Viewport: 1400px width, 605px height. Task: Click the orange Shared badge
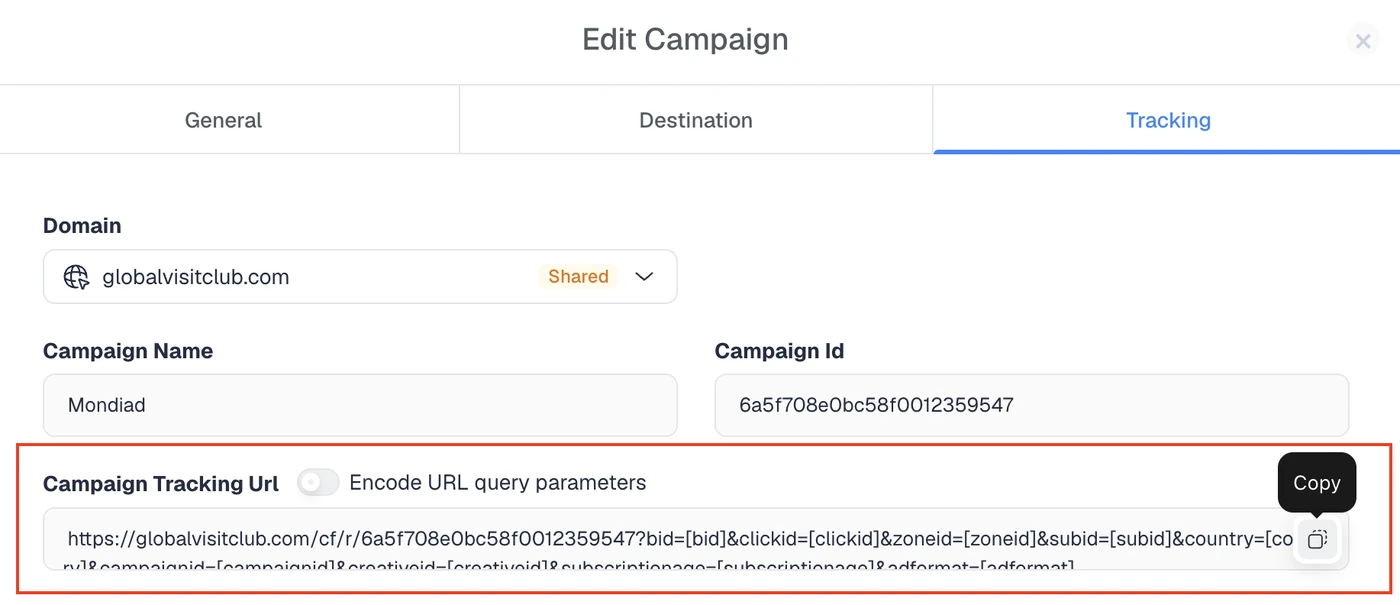coord(578,277)
